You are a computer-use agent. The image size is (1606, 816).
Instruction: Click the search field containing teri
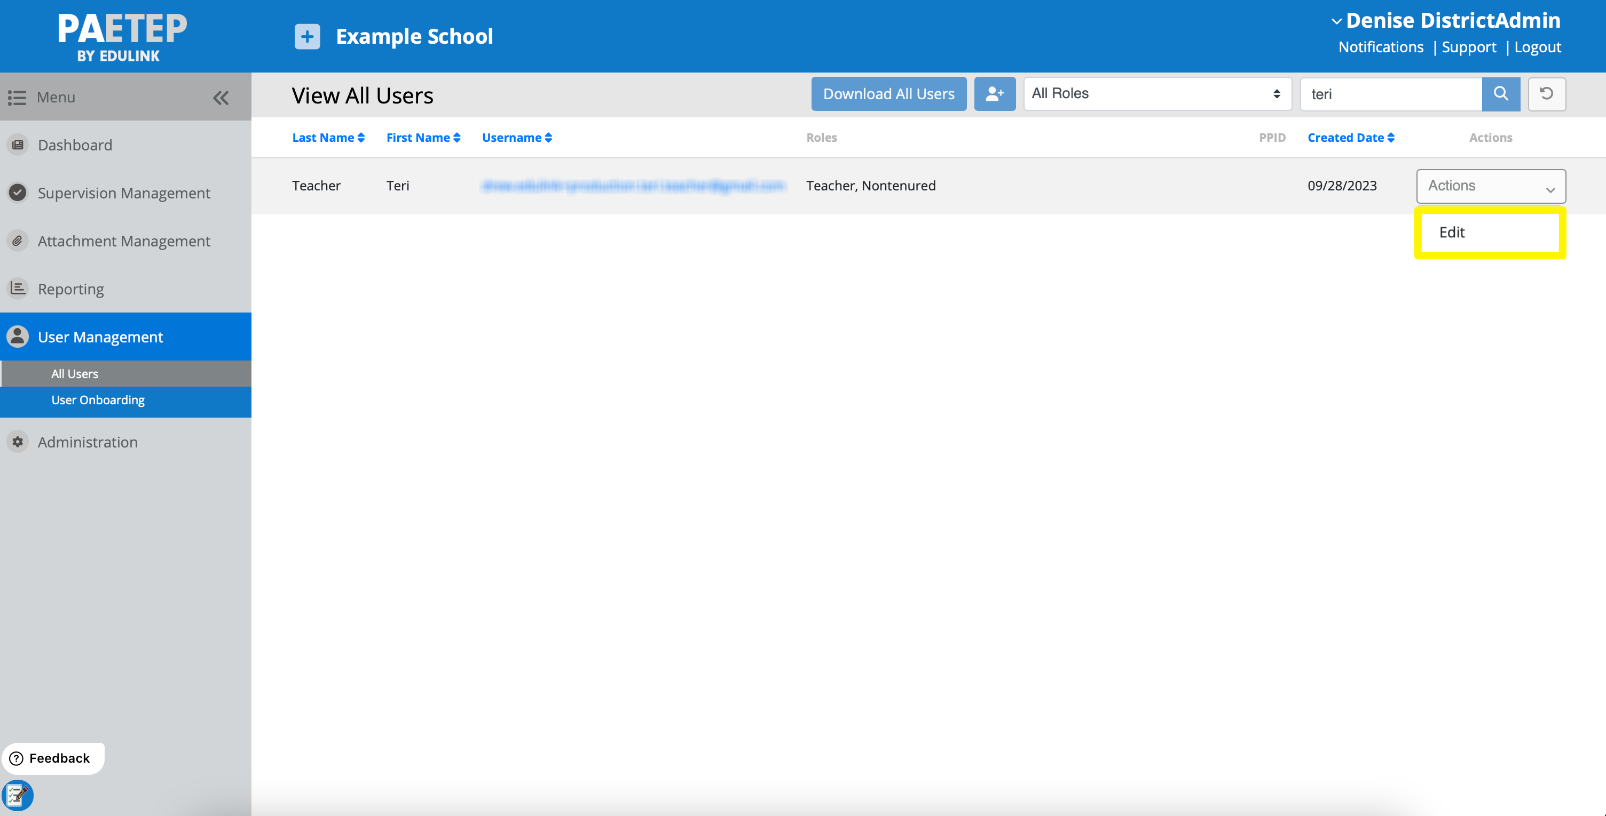(1391, 94)
